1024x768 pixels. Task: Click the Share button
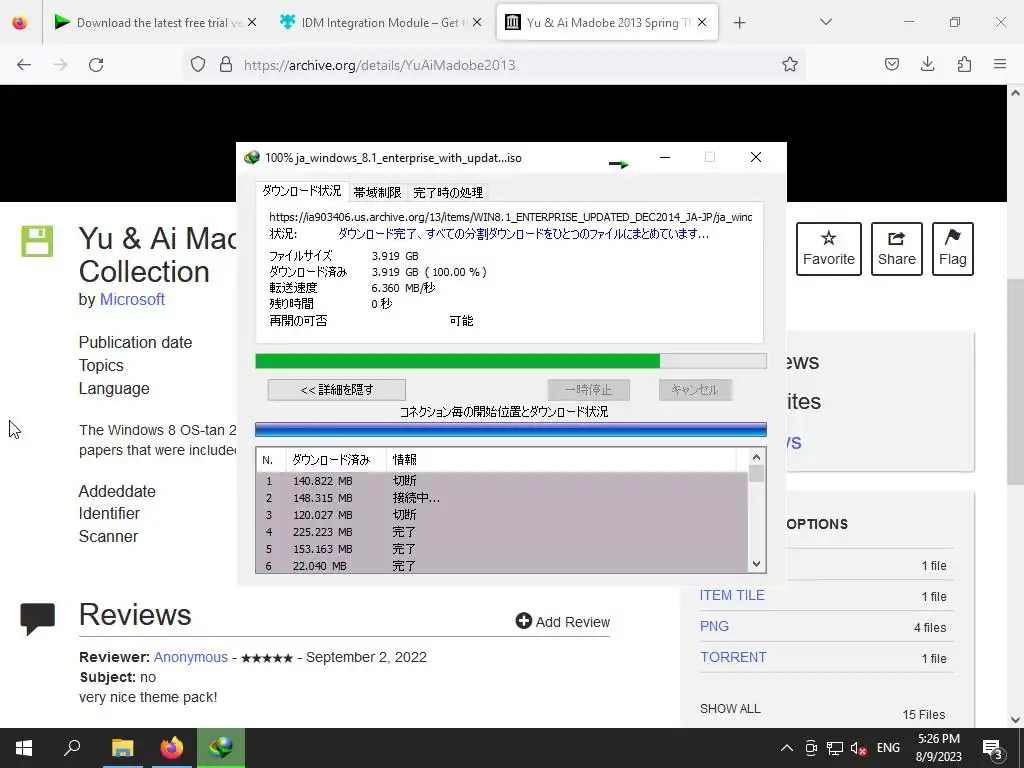click(x=897, y=249)
